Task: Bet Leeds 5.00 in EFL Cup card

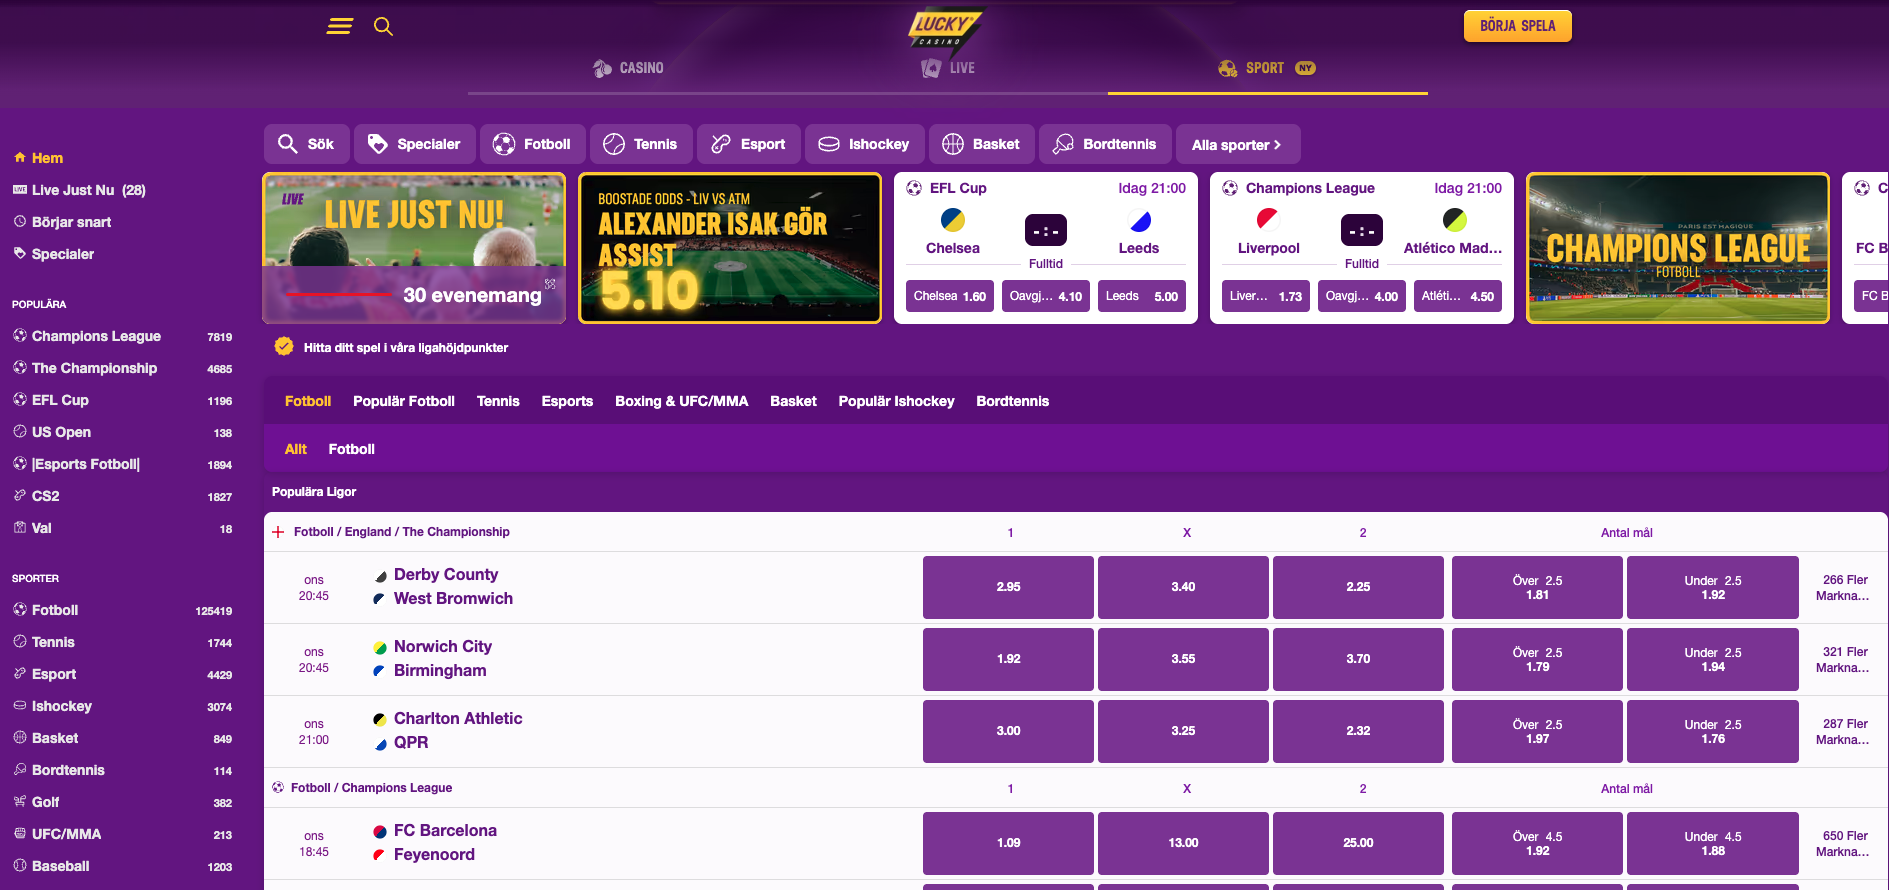Action: (x=1142, y=296)
